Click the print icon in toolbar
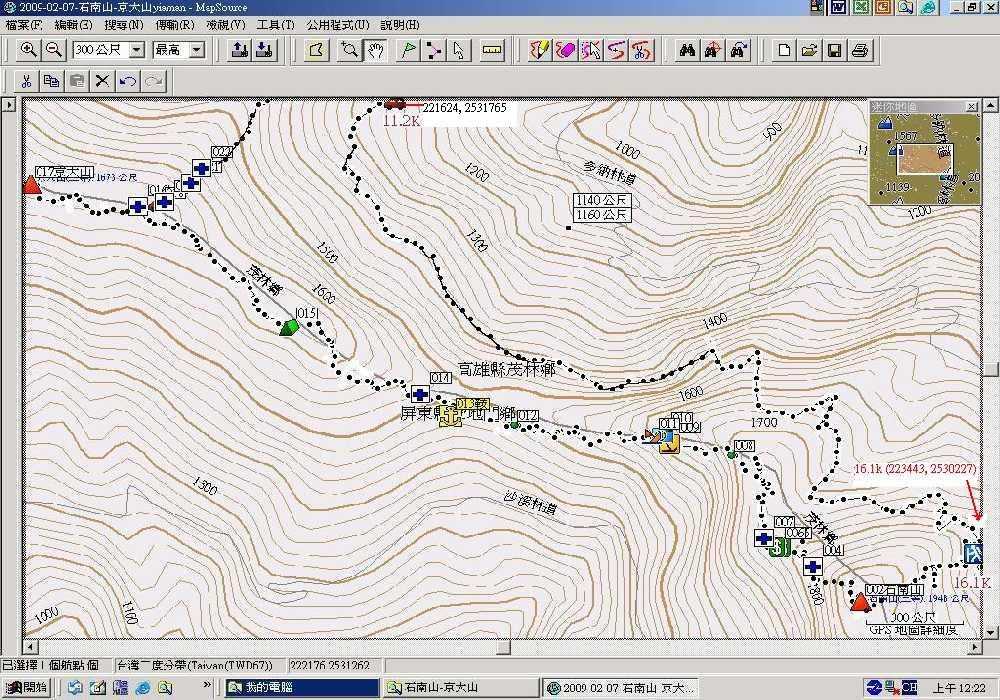Image resolution: width=1000 pixels, height=700 pixels. [x=860, y=49]
